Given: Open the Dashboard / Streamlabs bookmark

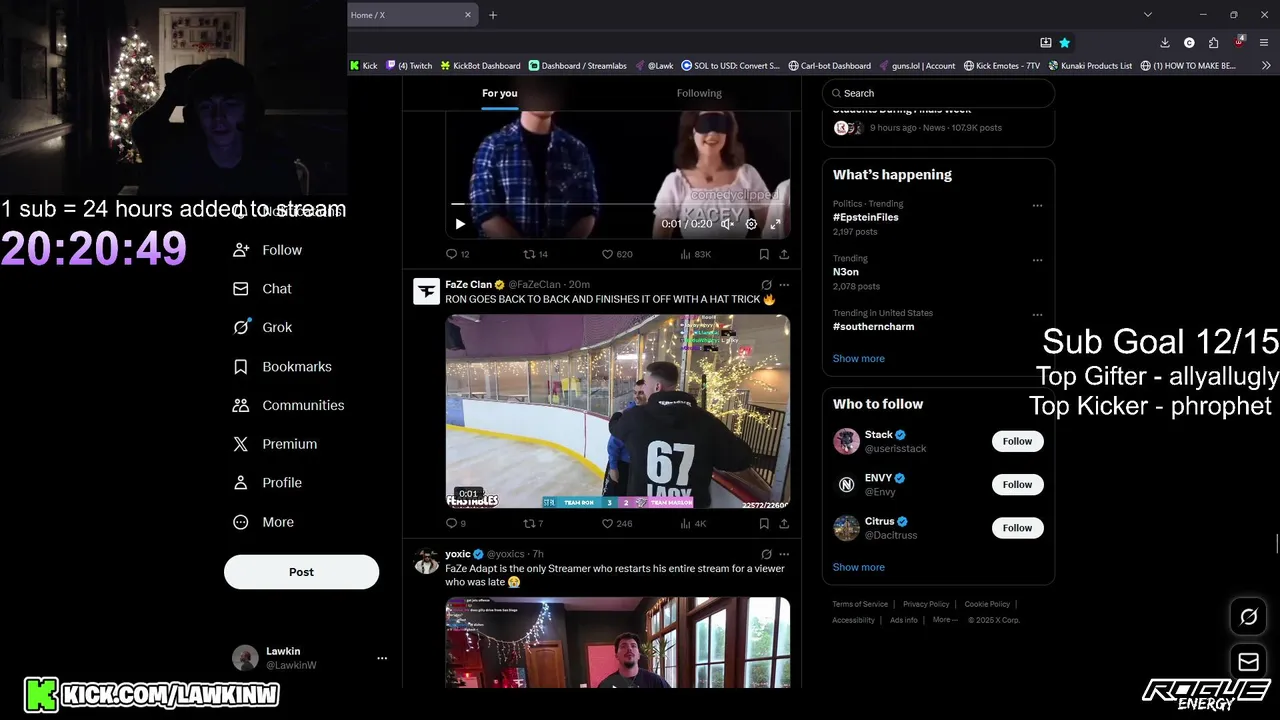Looking at the screenshot, I should 577,66.
